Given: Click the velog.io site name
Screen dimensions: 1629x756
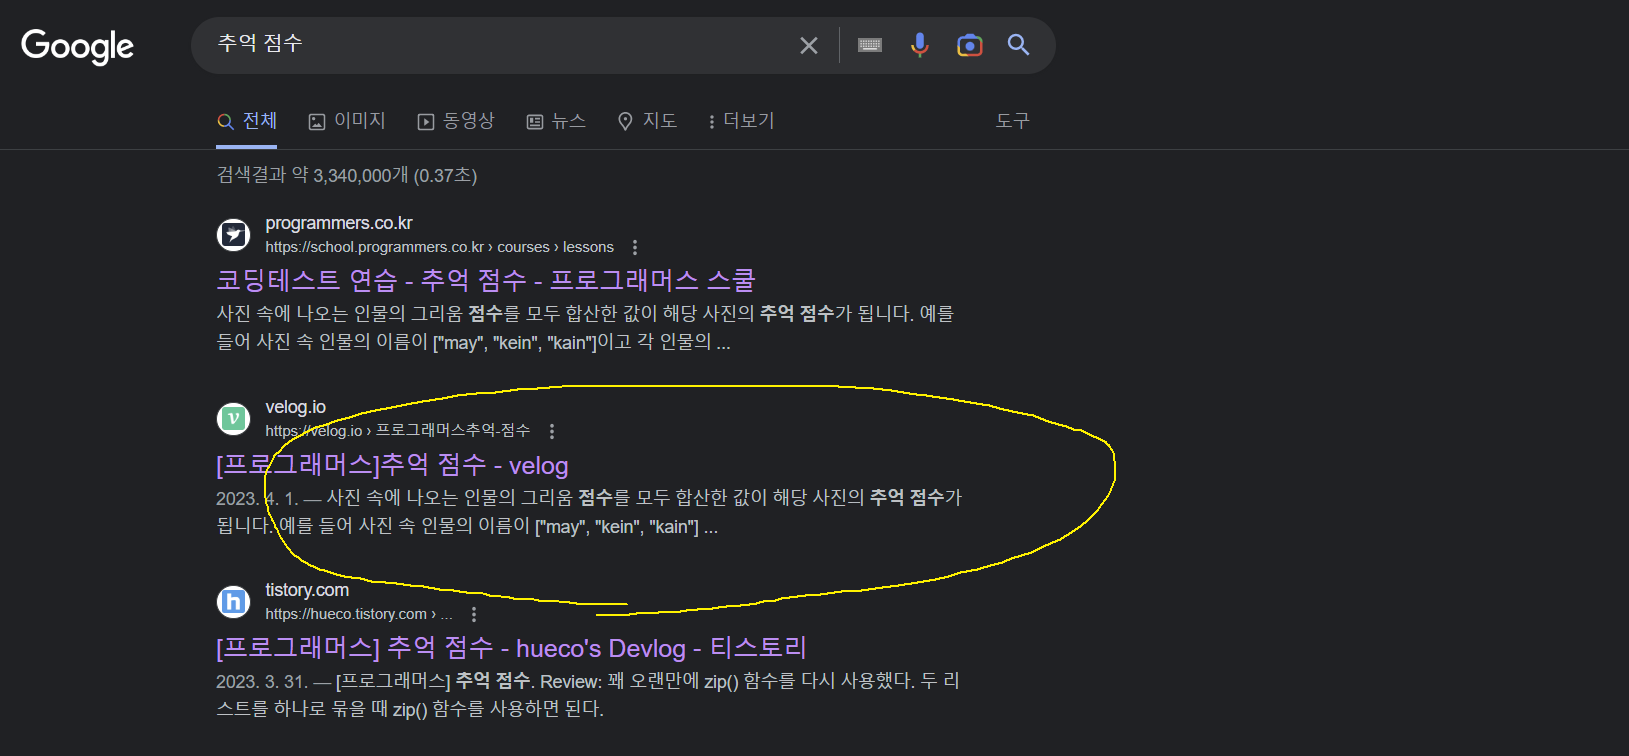Looking at the screenshot, I should click(295, 407).
